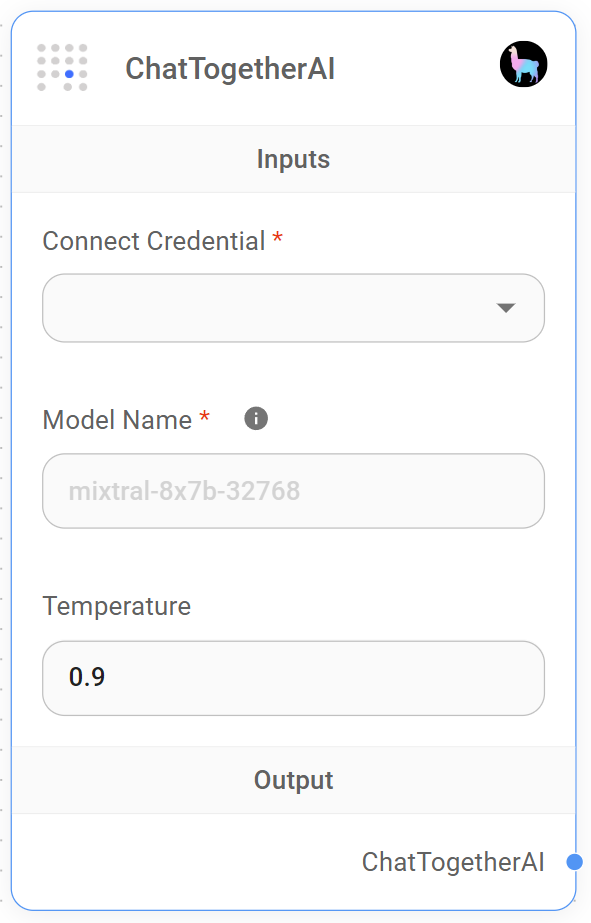Click the info circle above the model field
The height and width of the screenshot is (923, 591).
coord(255,417)
